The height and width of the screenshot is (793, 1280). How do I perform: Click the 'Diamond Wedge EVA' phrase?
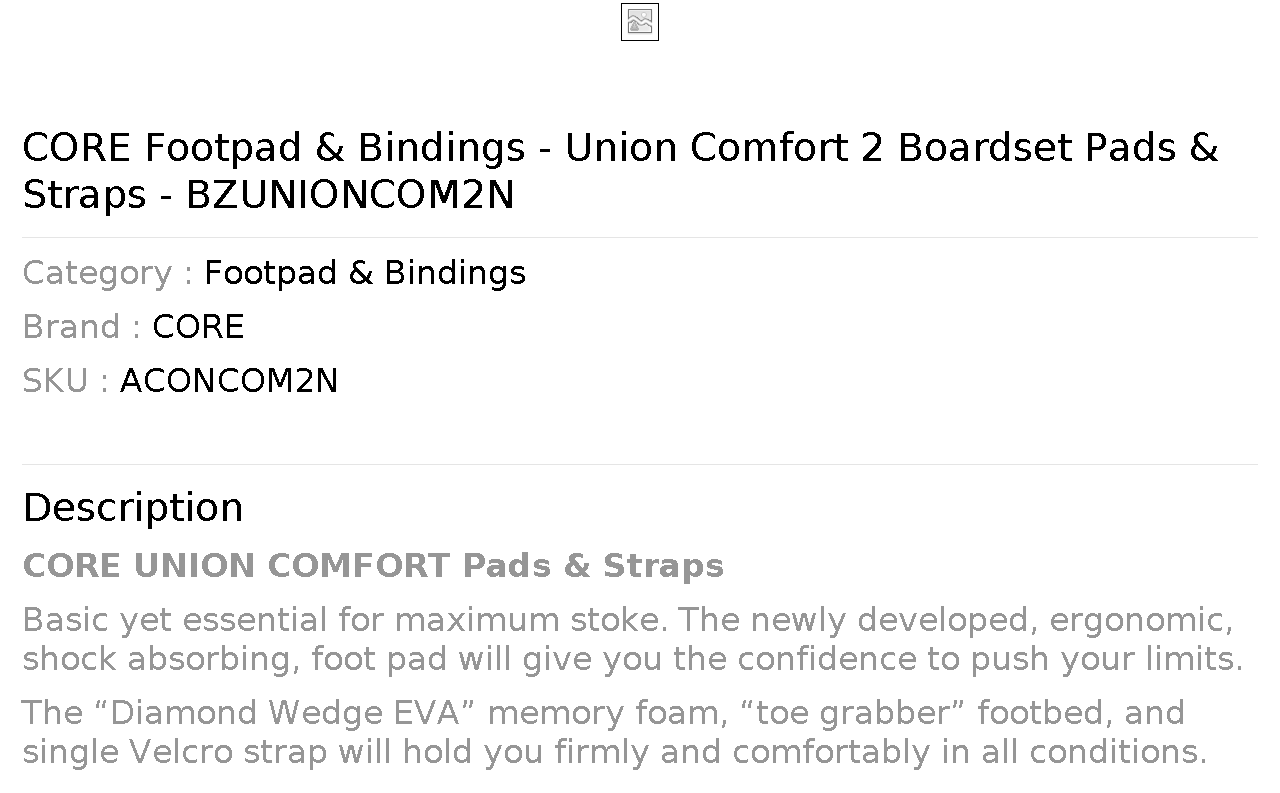pos(283,713)
